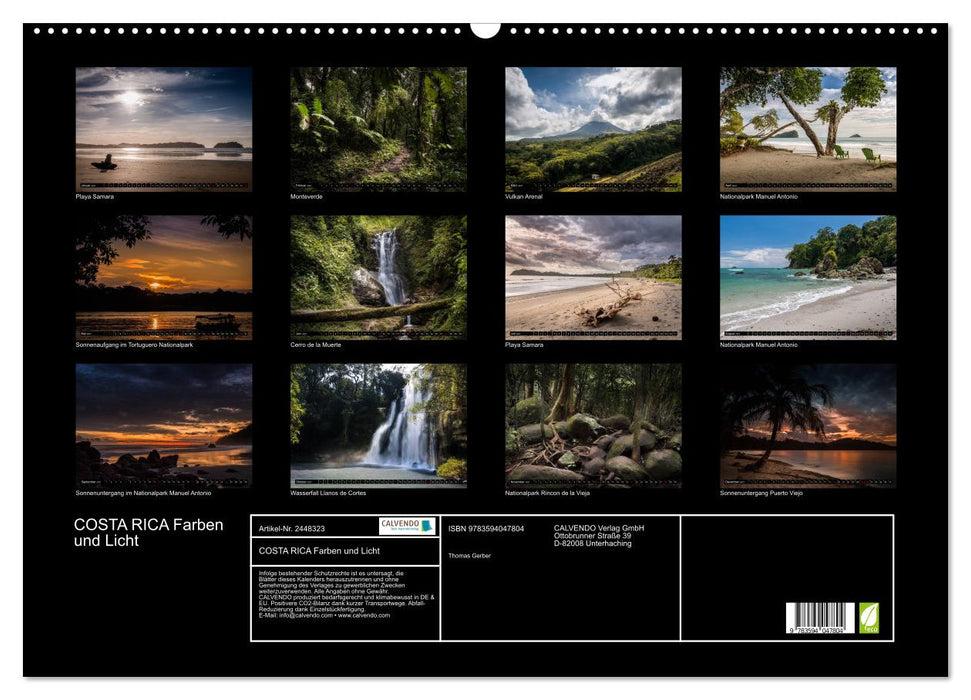Open the Cerro de la Muerte waterfall thumbnail
The height and width of the screenshot is (700, 971).
point(378,278)
